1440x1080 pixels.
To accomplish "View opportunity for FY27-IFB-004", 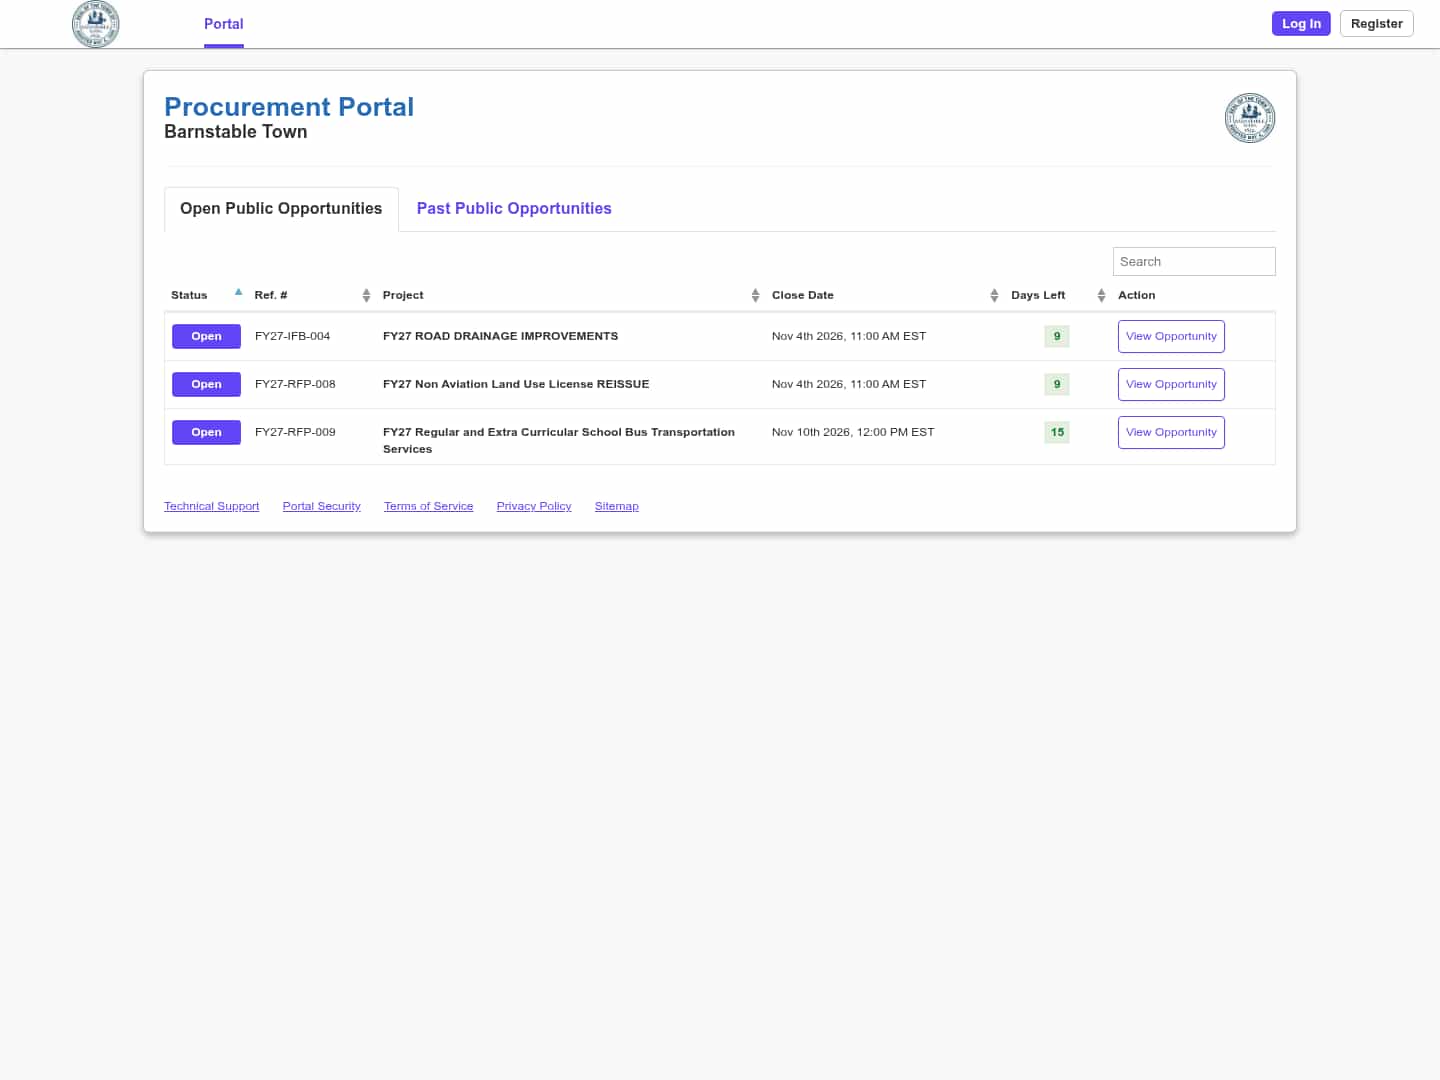I will click(x=1171, y=337).
